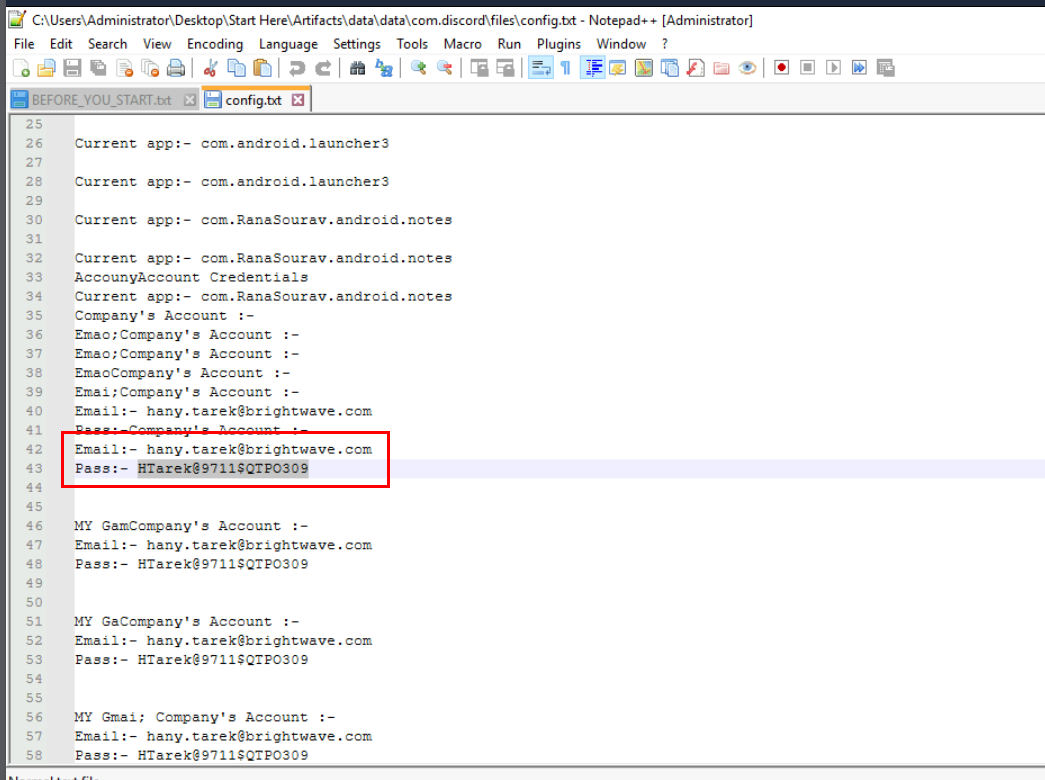Save the file with the Save icon
This screenshot has height=780, width=1045.
(x=72, y=68)
